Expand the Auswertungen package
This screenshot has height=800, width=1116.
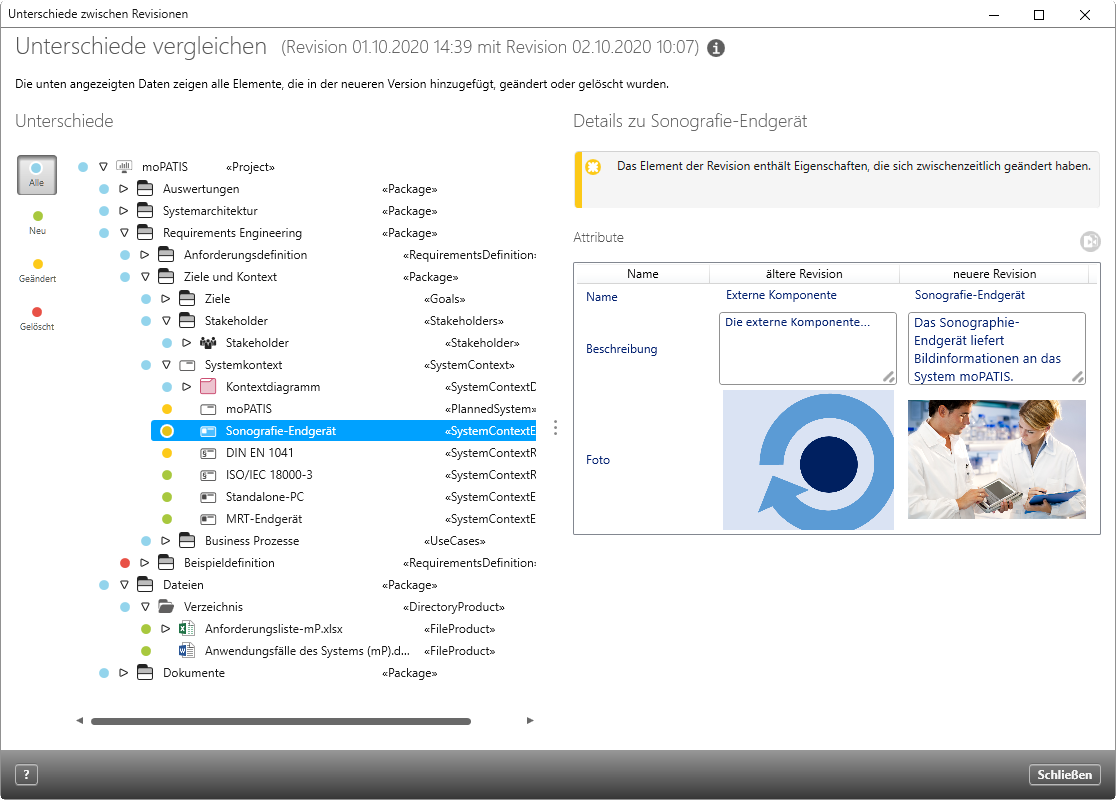point(124,189)
